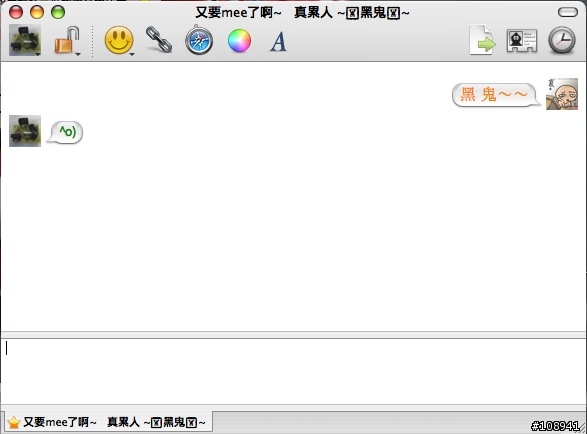Click the sender's avatar beside 黑鬼～～ message

coord(562,94)
